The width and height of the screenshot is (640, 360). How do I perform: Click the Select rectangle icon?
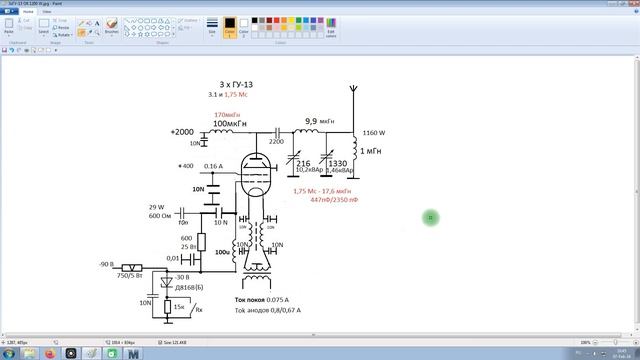(44, 24)
